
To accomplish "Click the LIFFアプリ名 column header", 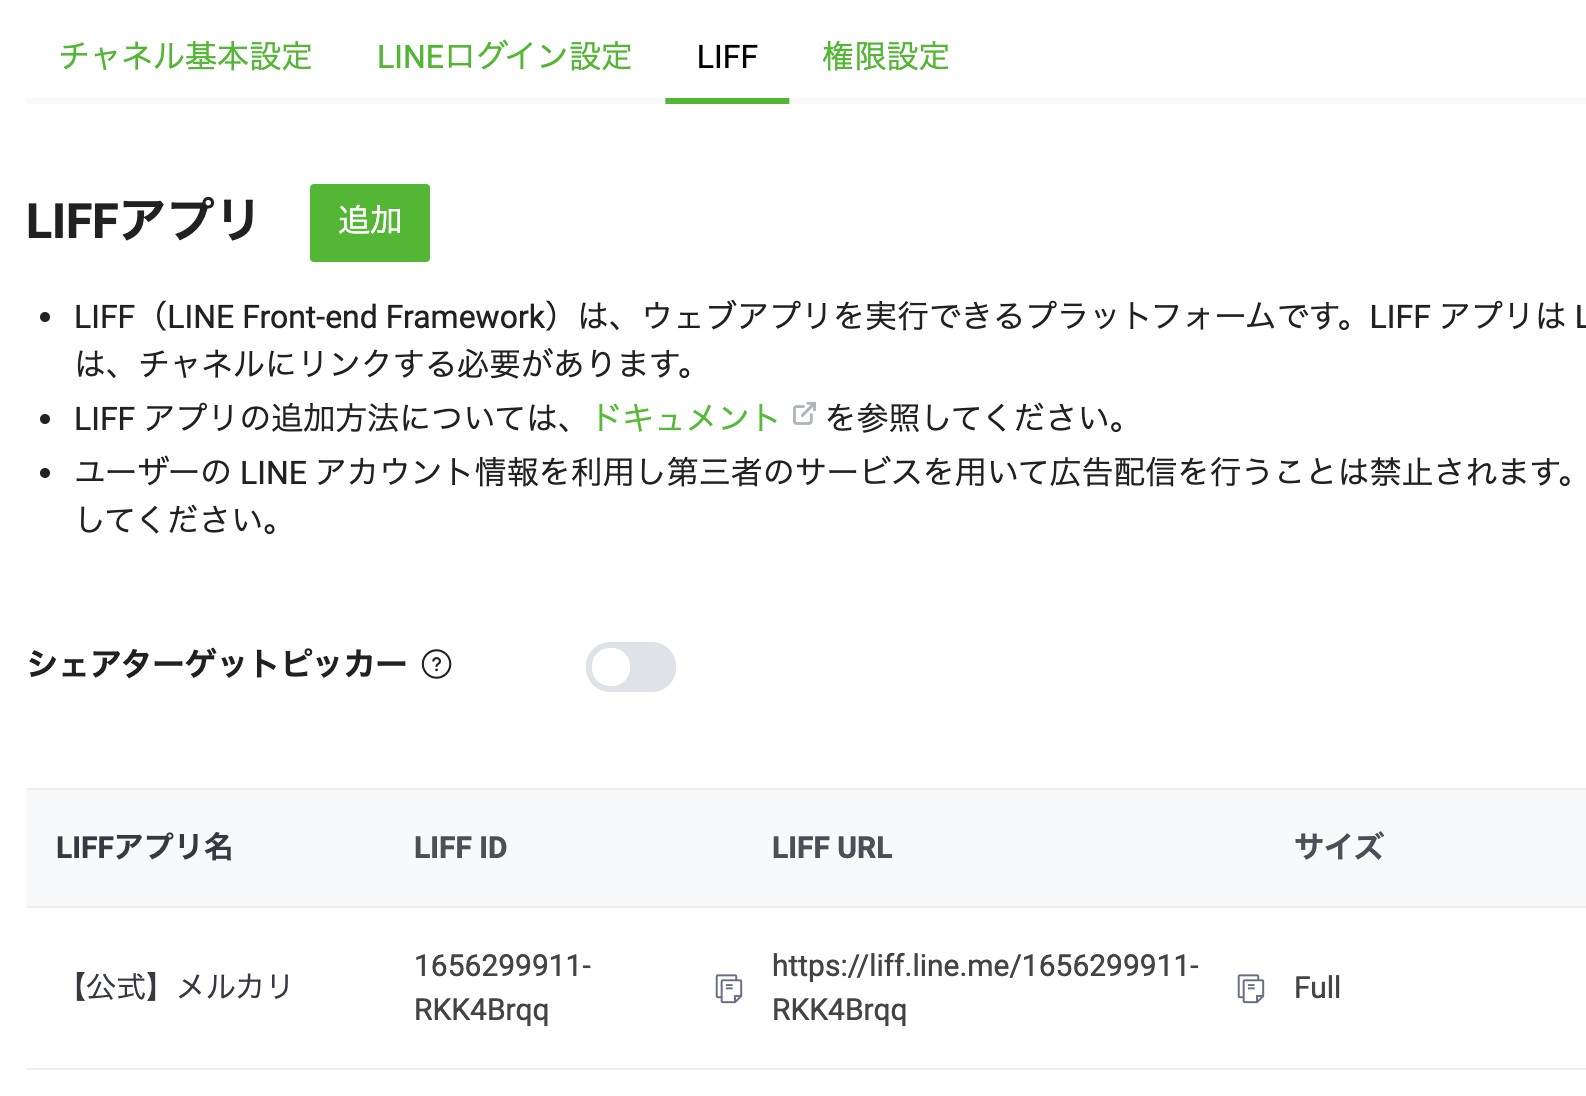I will 145,847.
